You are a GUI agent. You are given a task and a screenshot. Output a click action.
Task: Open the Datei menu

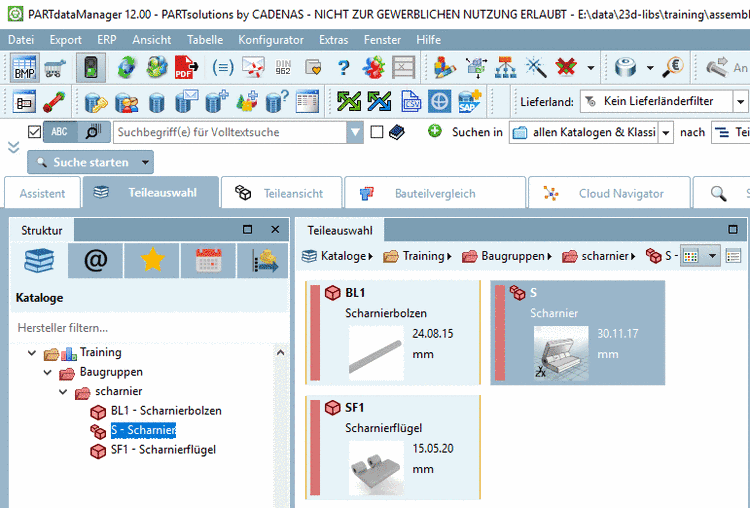coord(21,40)
